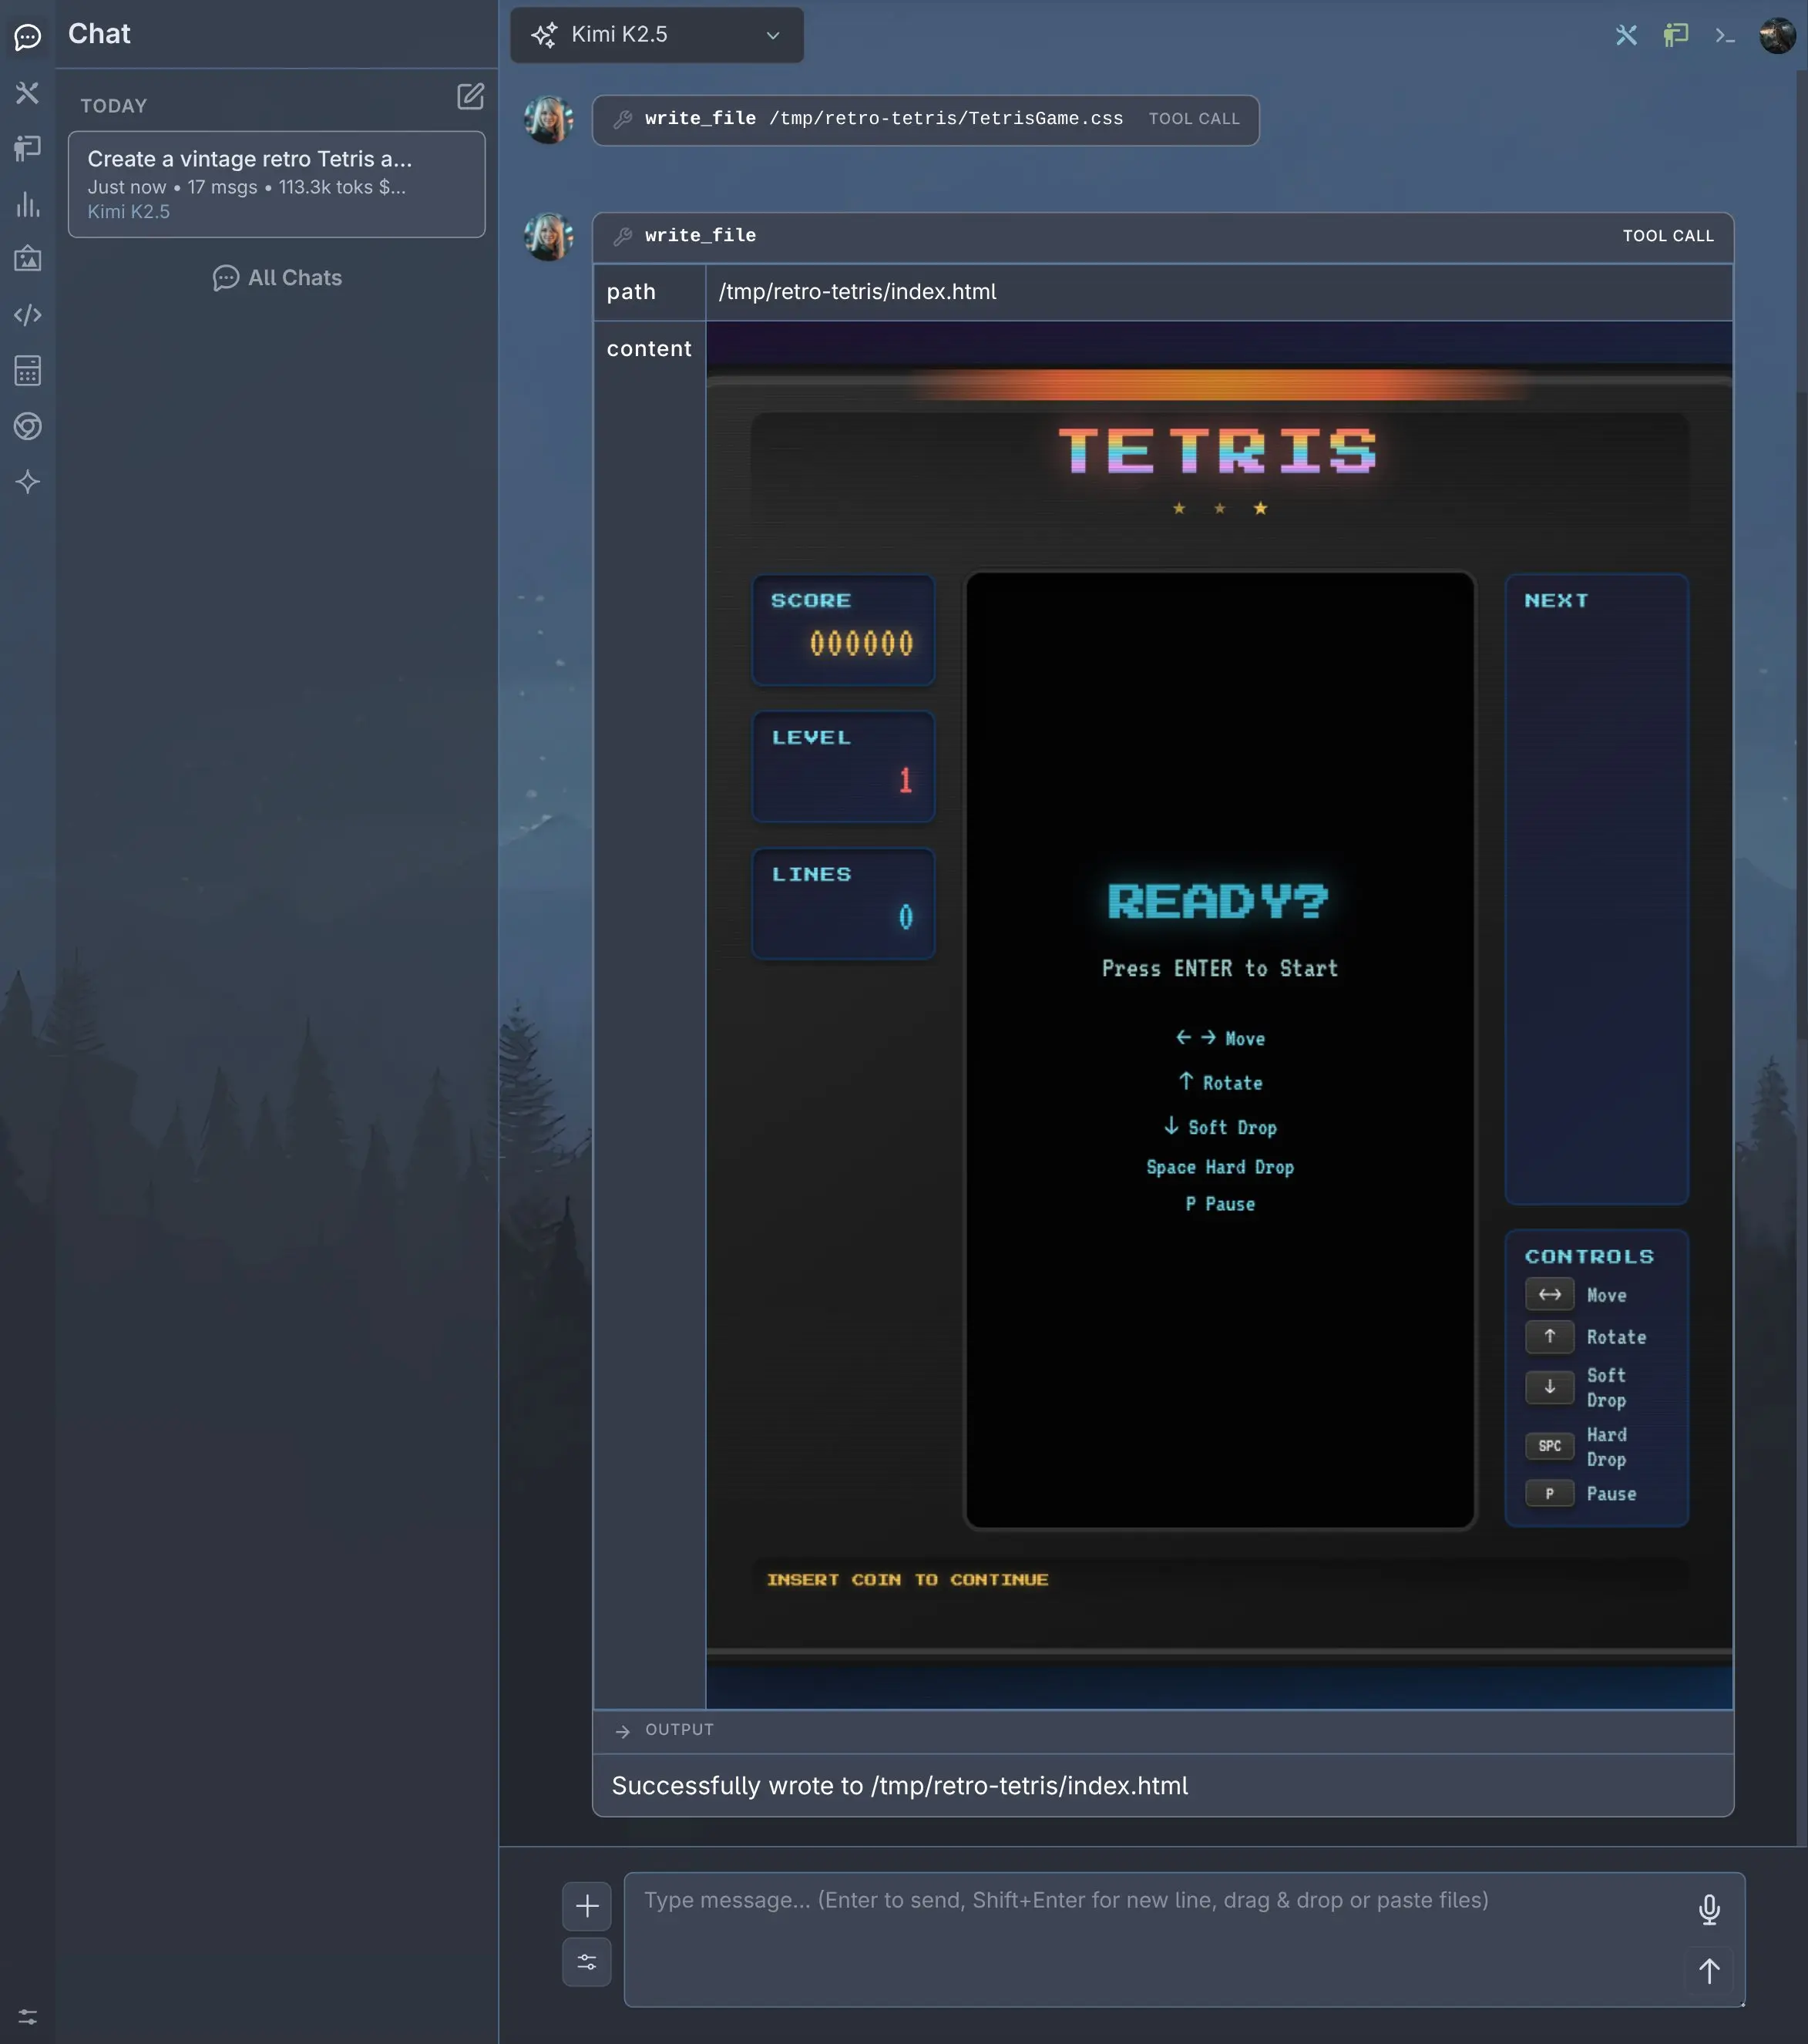Toggle chat options sliders button near input

click(587, 1962)
